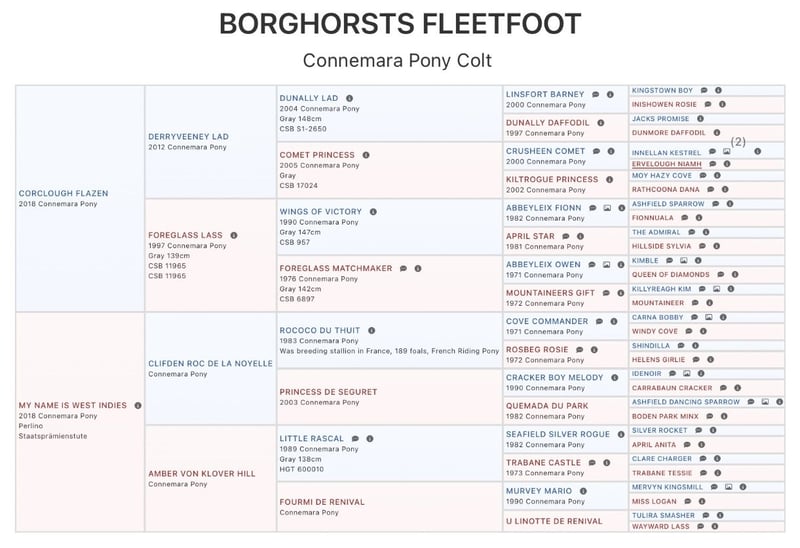Open info icon beside Dunally Lad

pyautogui.click(x=367, y=98)
